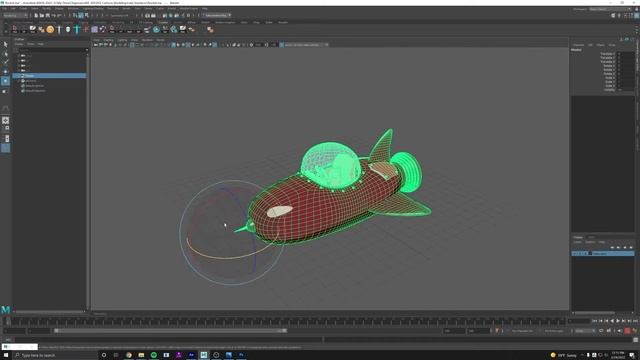Click the Outliner search field
Image resolution: width=640 pixels, height=360 pixels.
pos(51,50)
